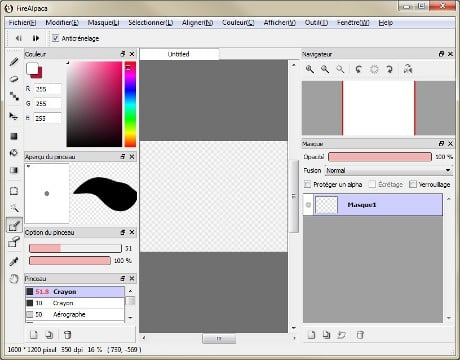The width and height of the screenshot is (460, 360).
Task: Click the foreground/background color swatch
Action: [34, 70]
